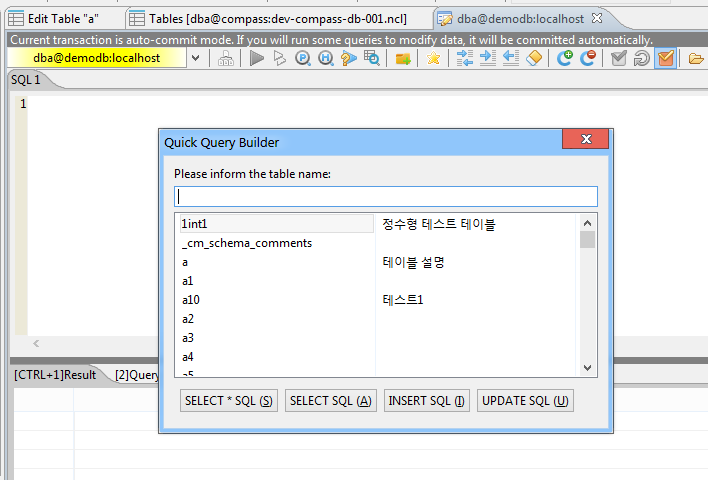The width and height of the screenshot is (708, 480).
Task: Click the table name input field
Action: [385, 196]
